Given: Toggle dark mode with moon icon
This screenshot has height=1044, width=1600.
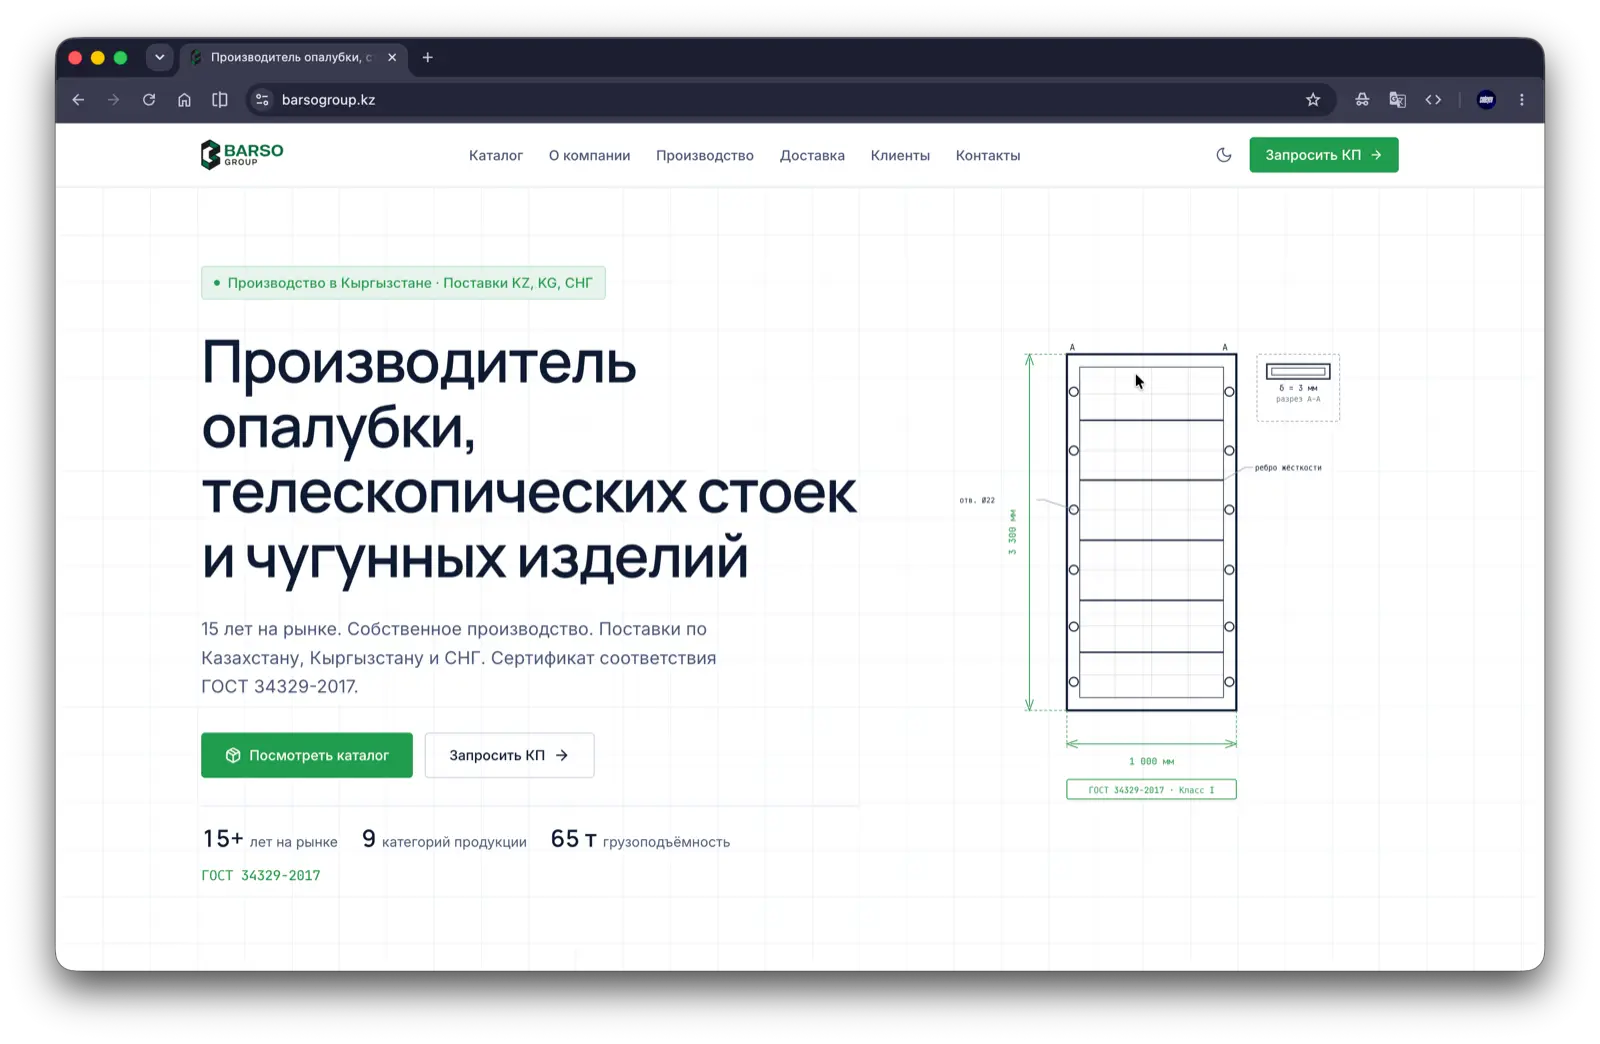Looking at the screenshot, I should click(1224, 155).
